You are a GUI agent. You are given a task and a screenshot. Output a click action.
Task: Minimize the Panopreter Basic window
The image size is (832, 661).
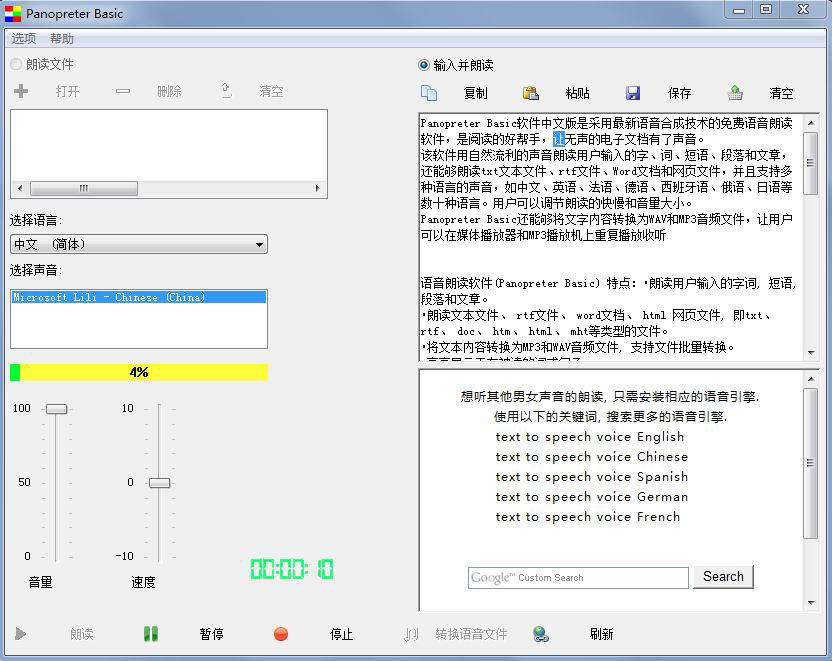(x=739, y=10)
